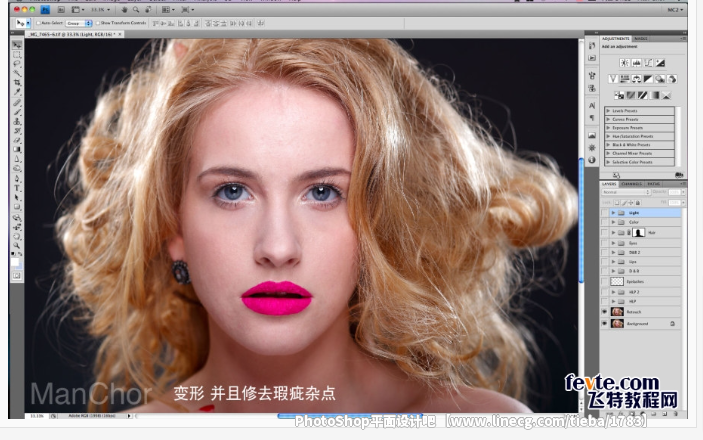This screenshot has width=703, height=440.
Task: Switch to the Paths tab
Action: click(654, 184)
